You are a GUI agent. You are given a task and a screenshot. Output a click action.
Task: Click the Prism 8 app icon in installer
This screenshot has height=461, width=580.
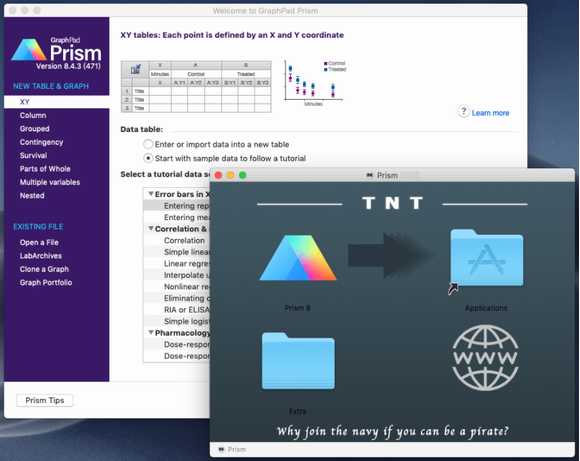pos(298,258)
